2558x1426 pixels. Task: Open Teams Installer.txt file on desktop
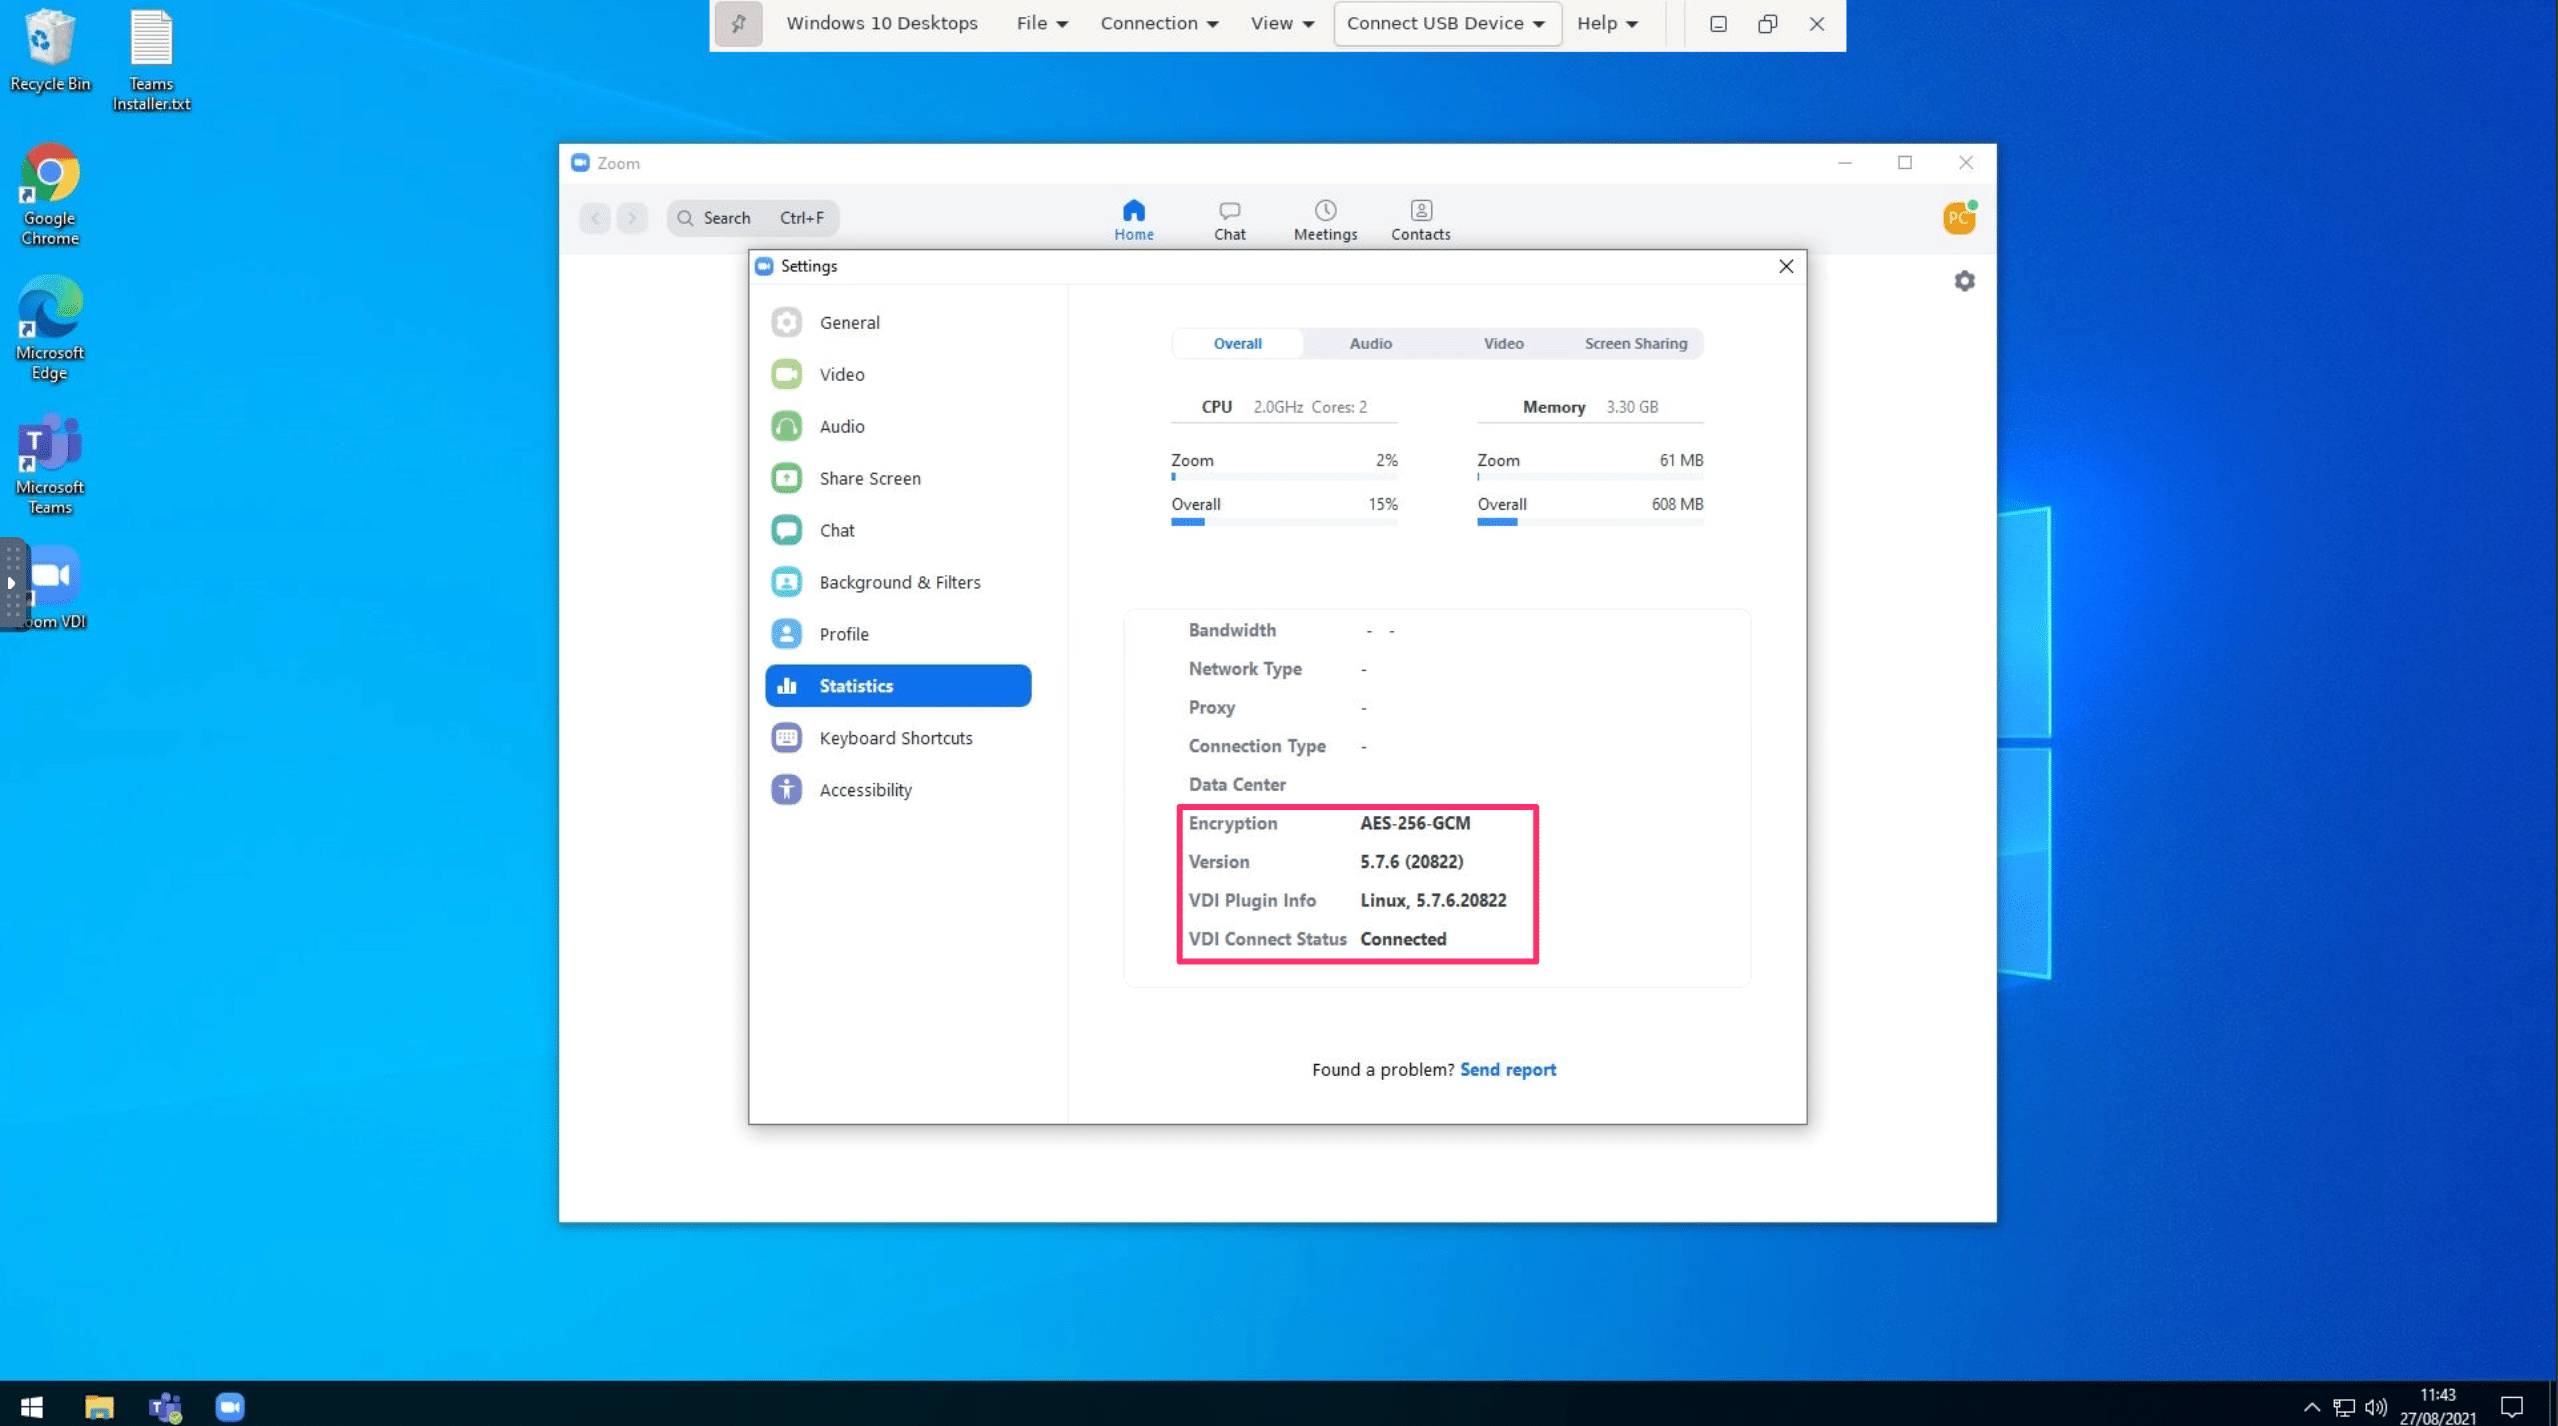151,61
